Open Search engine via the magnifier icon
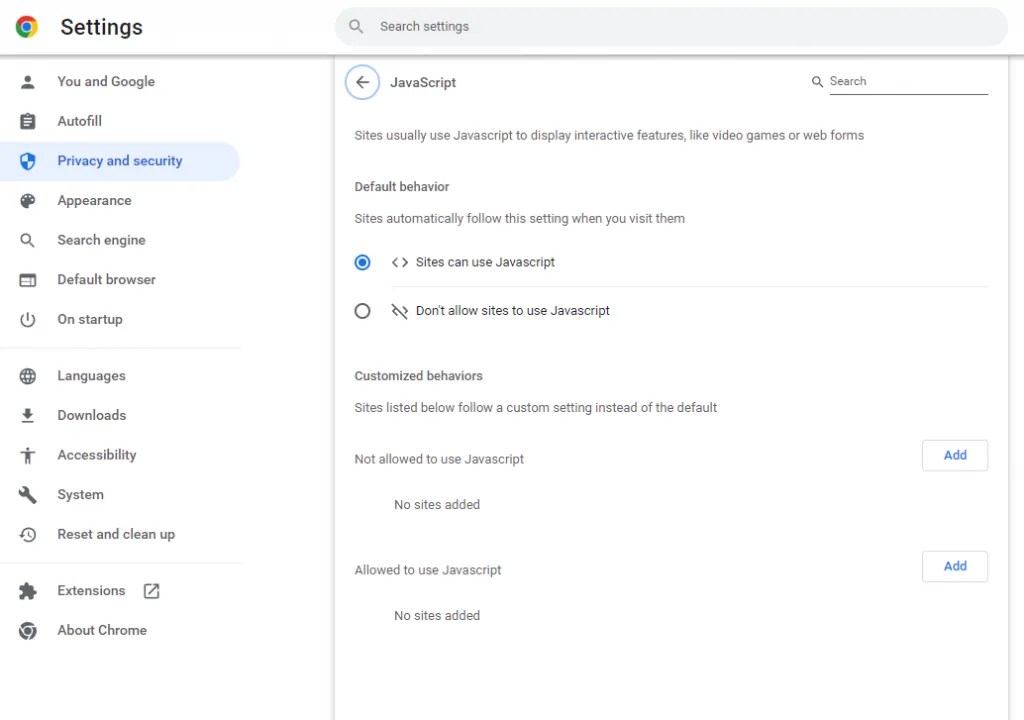 point(28,240)
